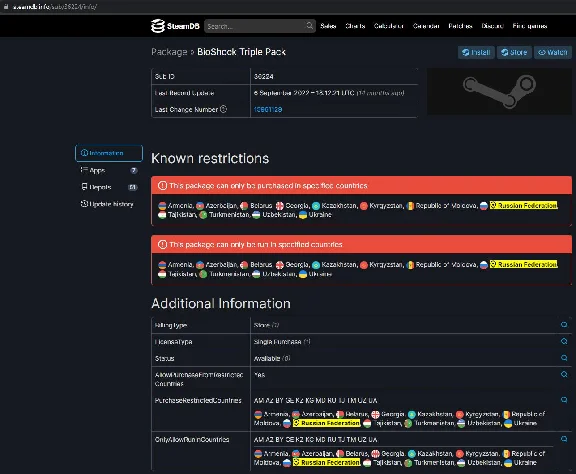
Task: Click search icon in OnlyAllowRunInCountries row
Action: pyautogui.click(x=564, y=439)
